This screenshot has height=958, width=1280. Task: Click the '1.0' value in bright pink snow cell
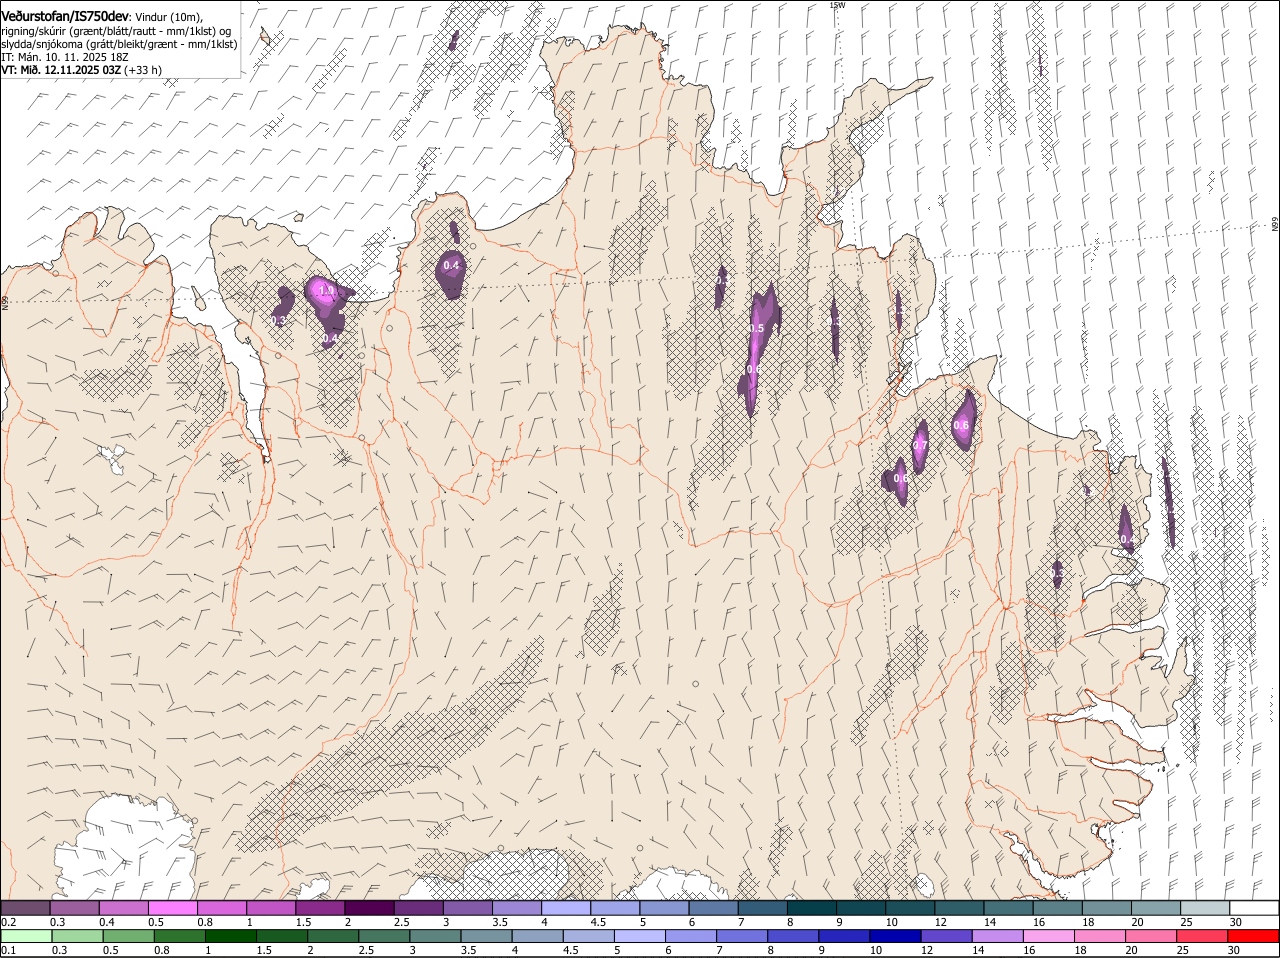pyautogui.click(x=326, y=291)
